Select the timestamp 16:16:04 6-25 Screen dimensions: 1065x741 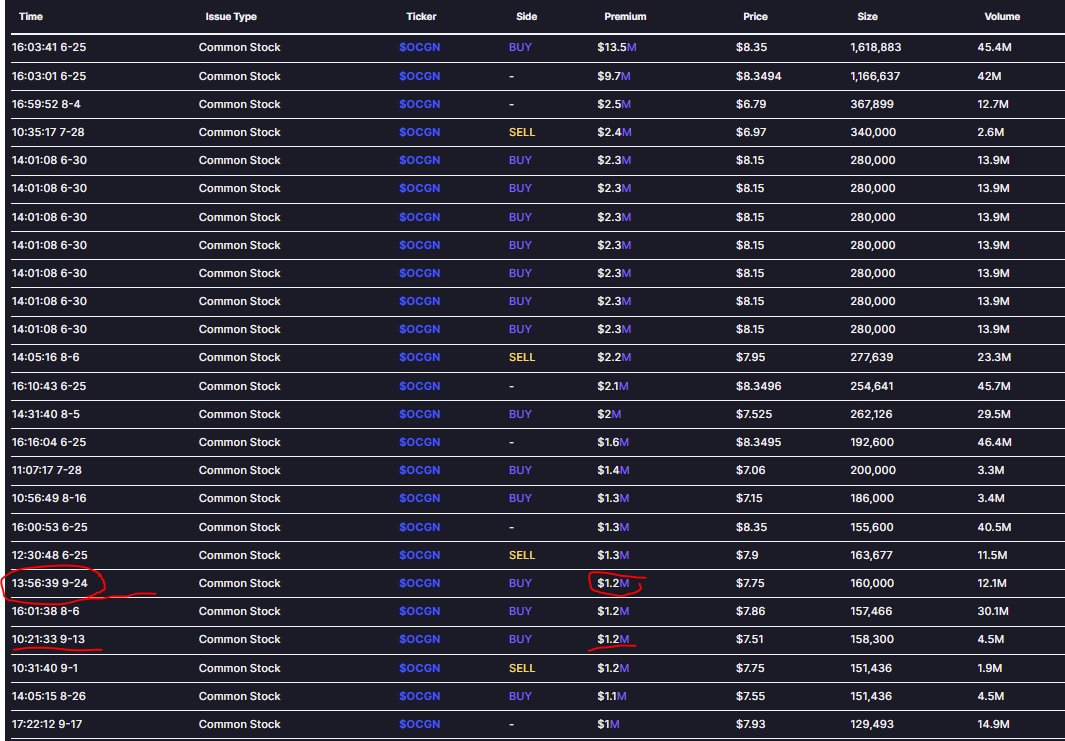pos(49,442)
